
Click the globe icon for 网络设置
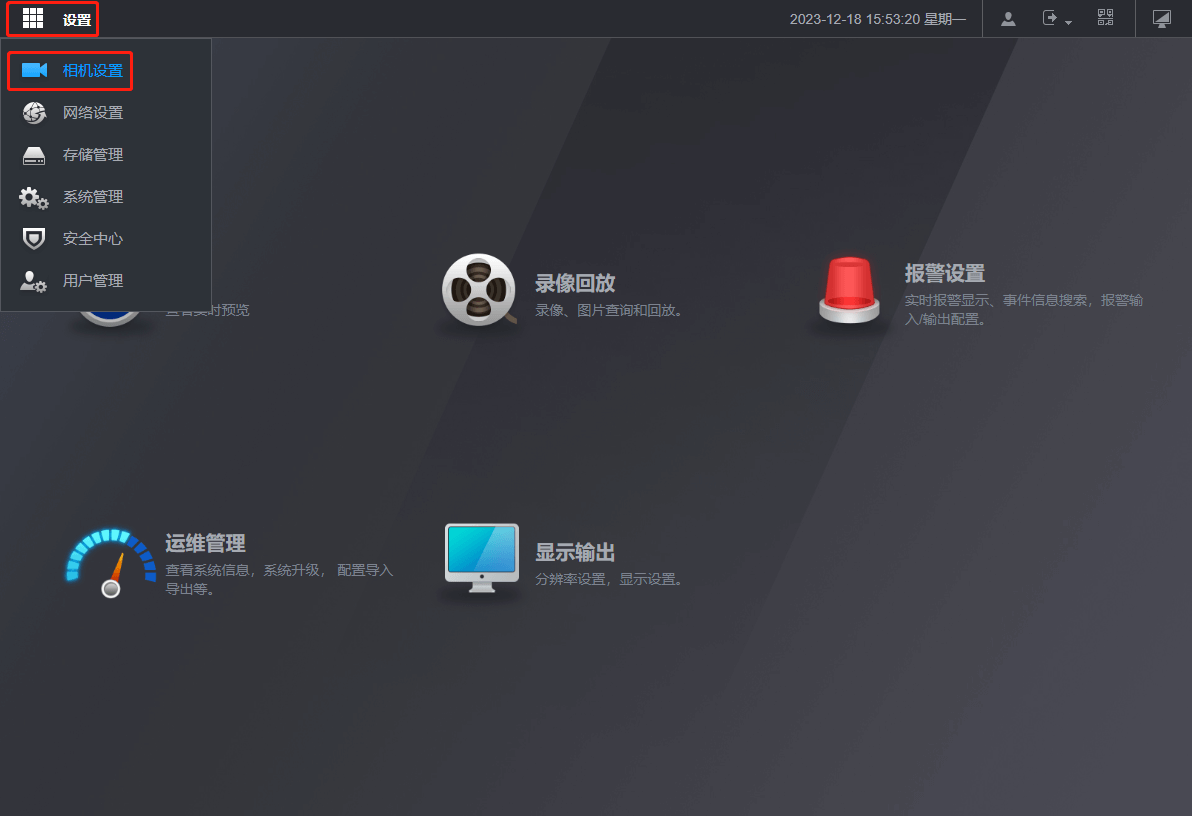coord(34,113)
